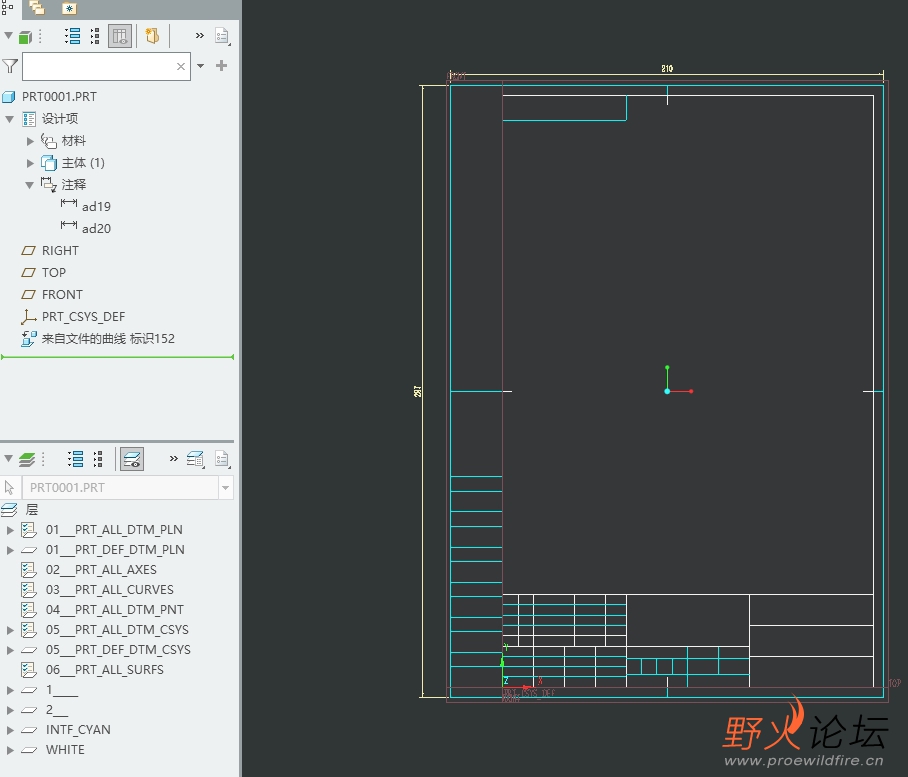Open the dropdown arrow next to the filter box
This screenshot has height=777, width=908.
[x=201, y=66]
